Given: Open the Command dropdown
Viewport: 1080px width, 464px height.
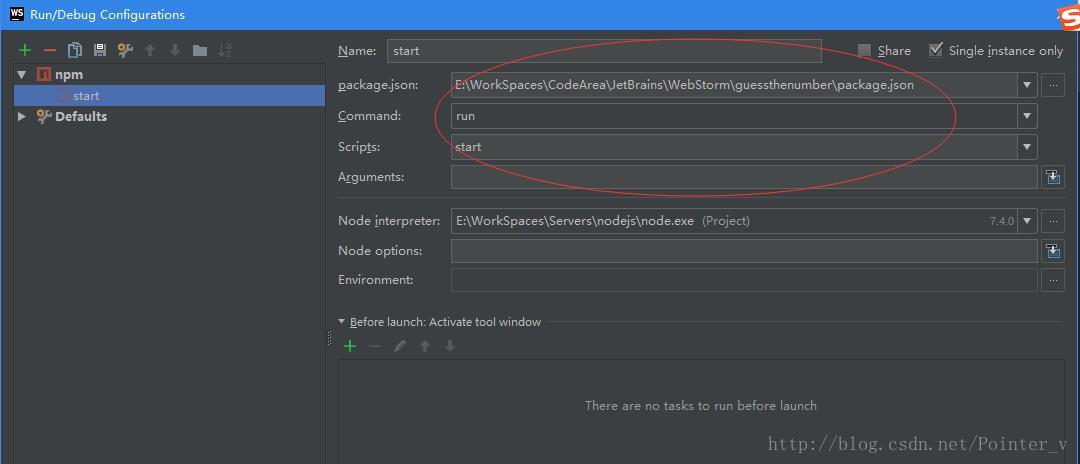Looking at the screenshot, I should coord(1027,116).
